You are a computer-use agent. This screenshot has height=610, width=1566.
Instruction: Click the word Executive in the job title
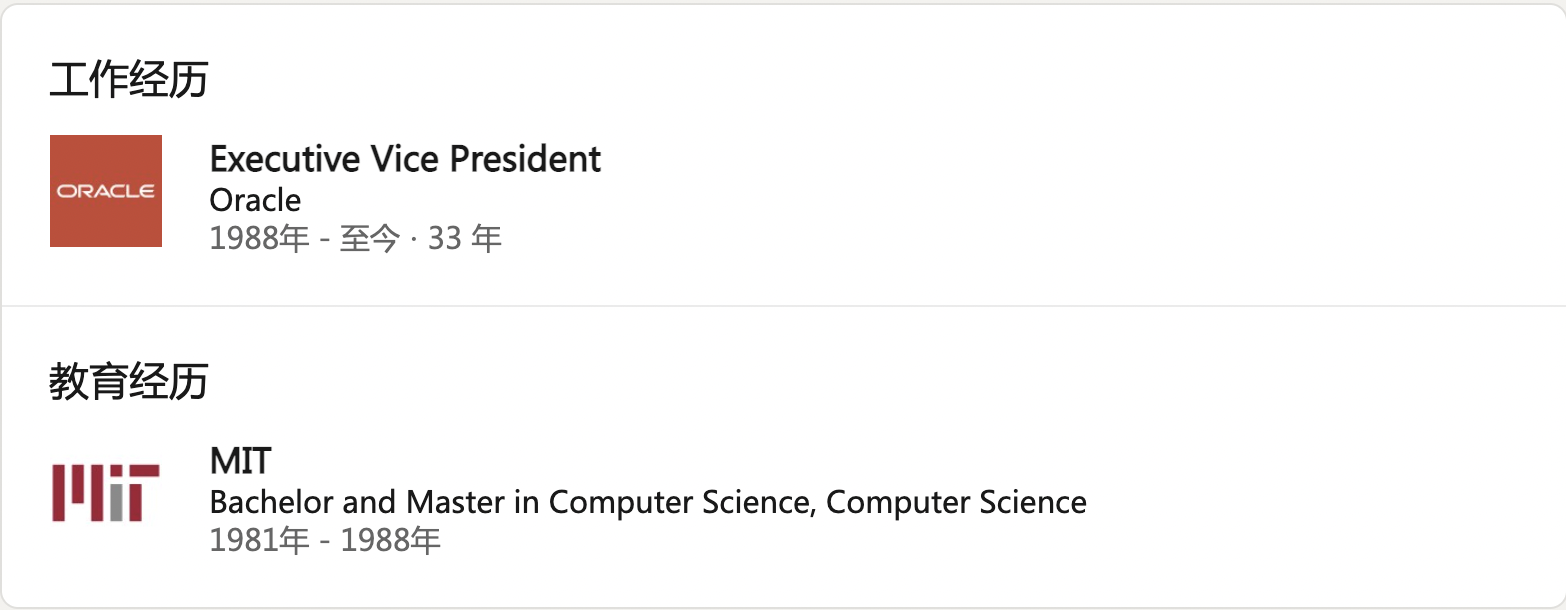[284, 159]
